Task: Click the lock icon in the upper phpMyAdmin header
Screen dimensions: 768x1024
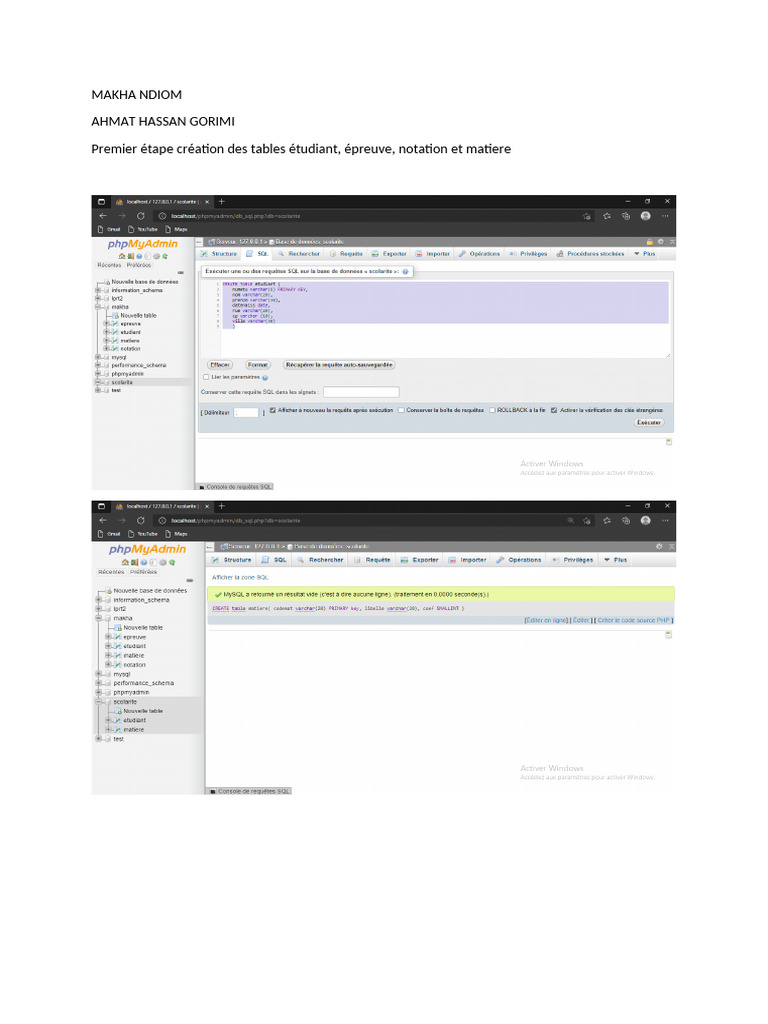Action: (x=650, y=242)
